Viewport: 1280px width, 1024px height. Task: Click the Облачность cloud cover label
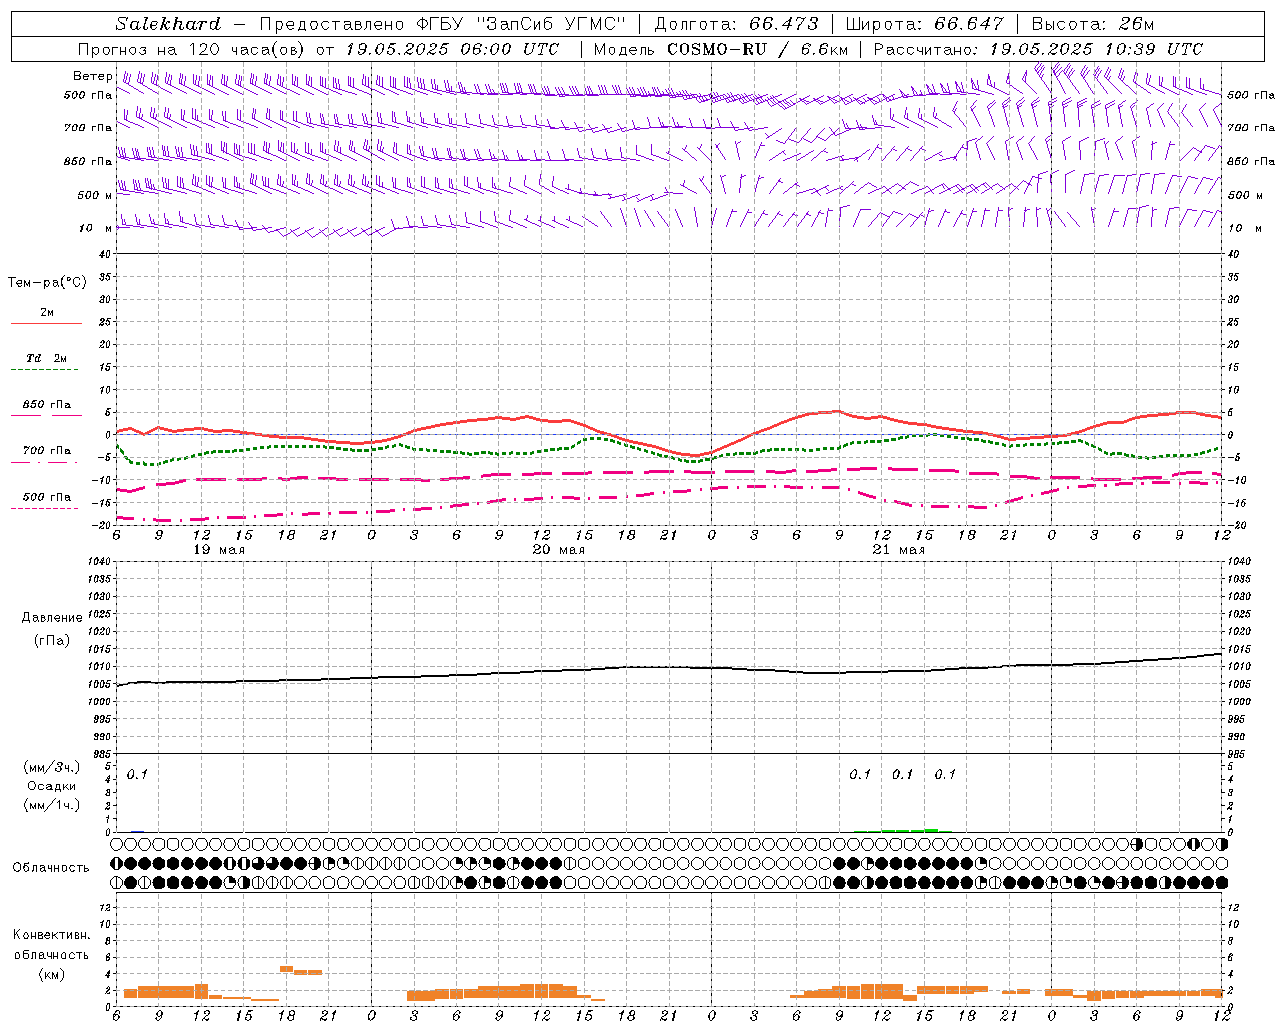51,867
